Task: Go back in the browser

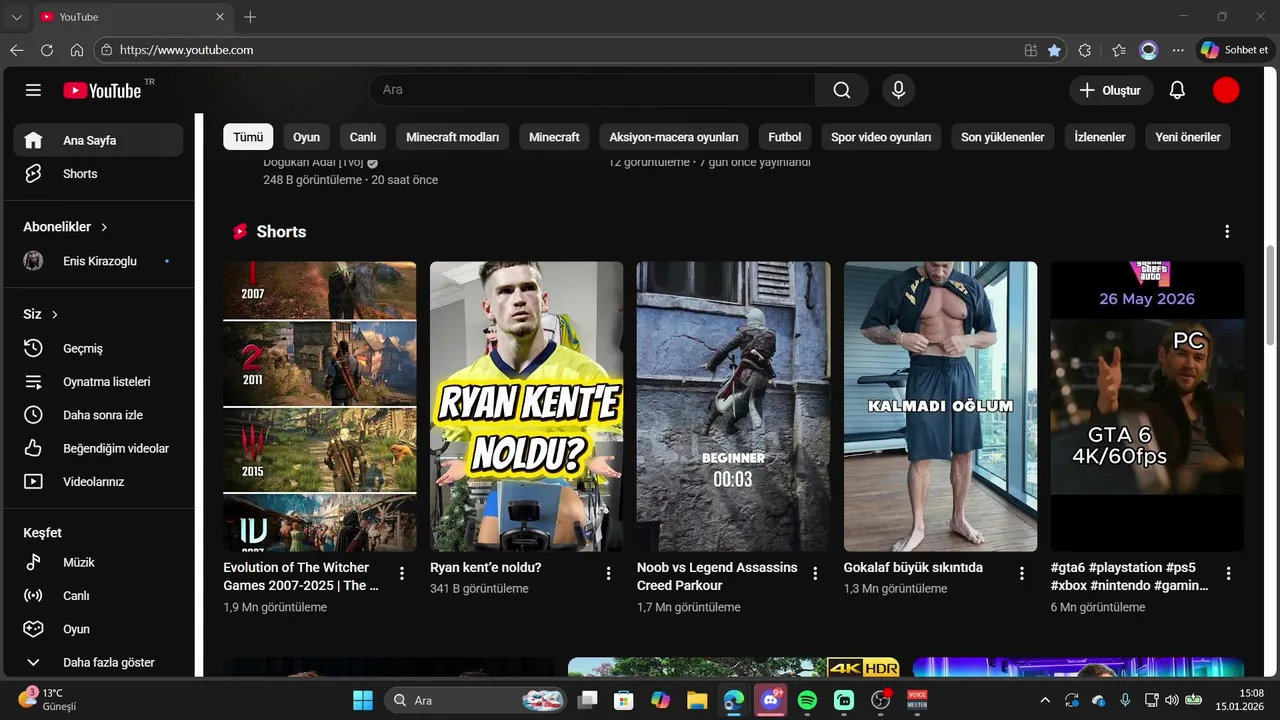Action: 17,50
